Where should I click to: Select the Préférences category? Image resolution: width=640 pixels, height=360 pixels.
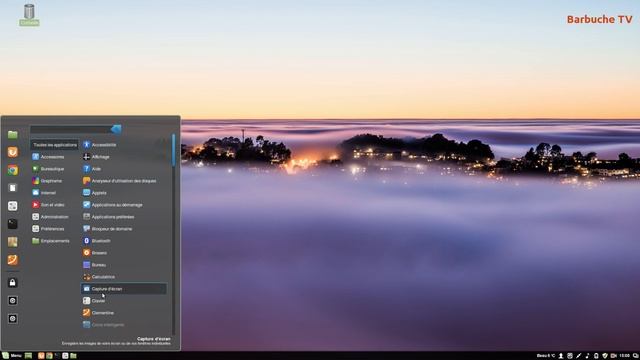tap(48, 229)
